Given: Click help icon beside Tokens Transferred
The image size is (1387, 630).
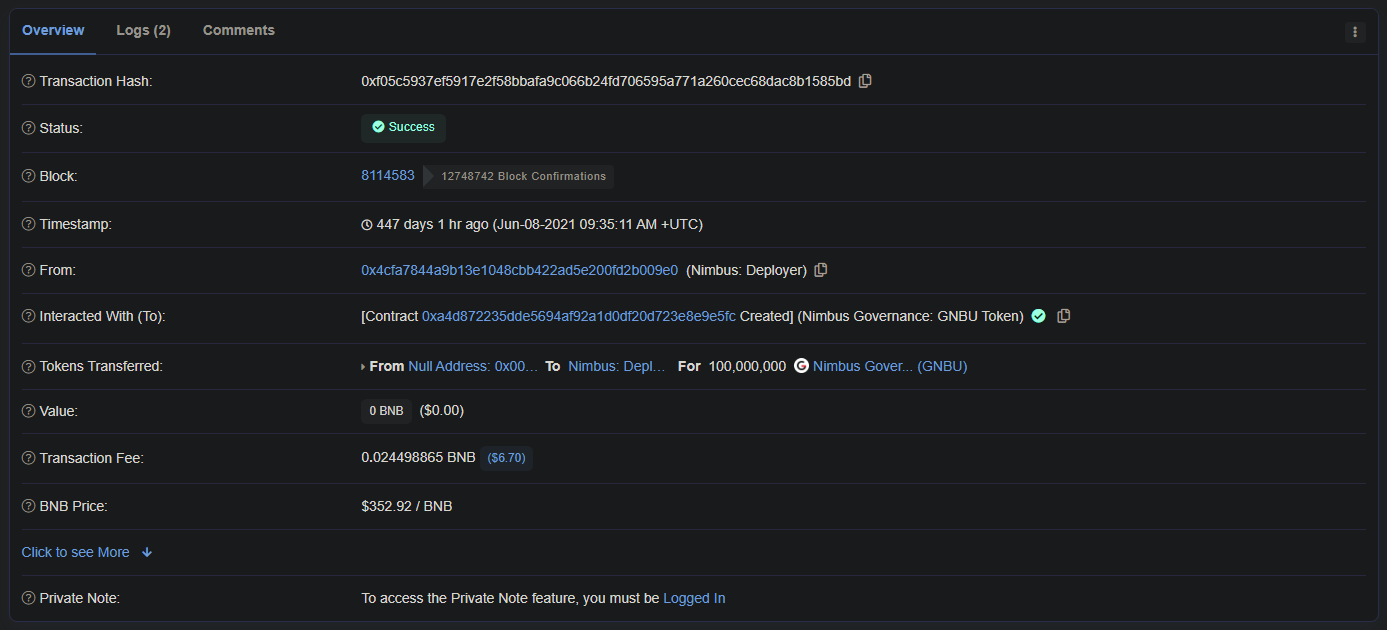Looking at the screenshot, I should click(29, 366).
